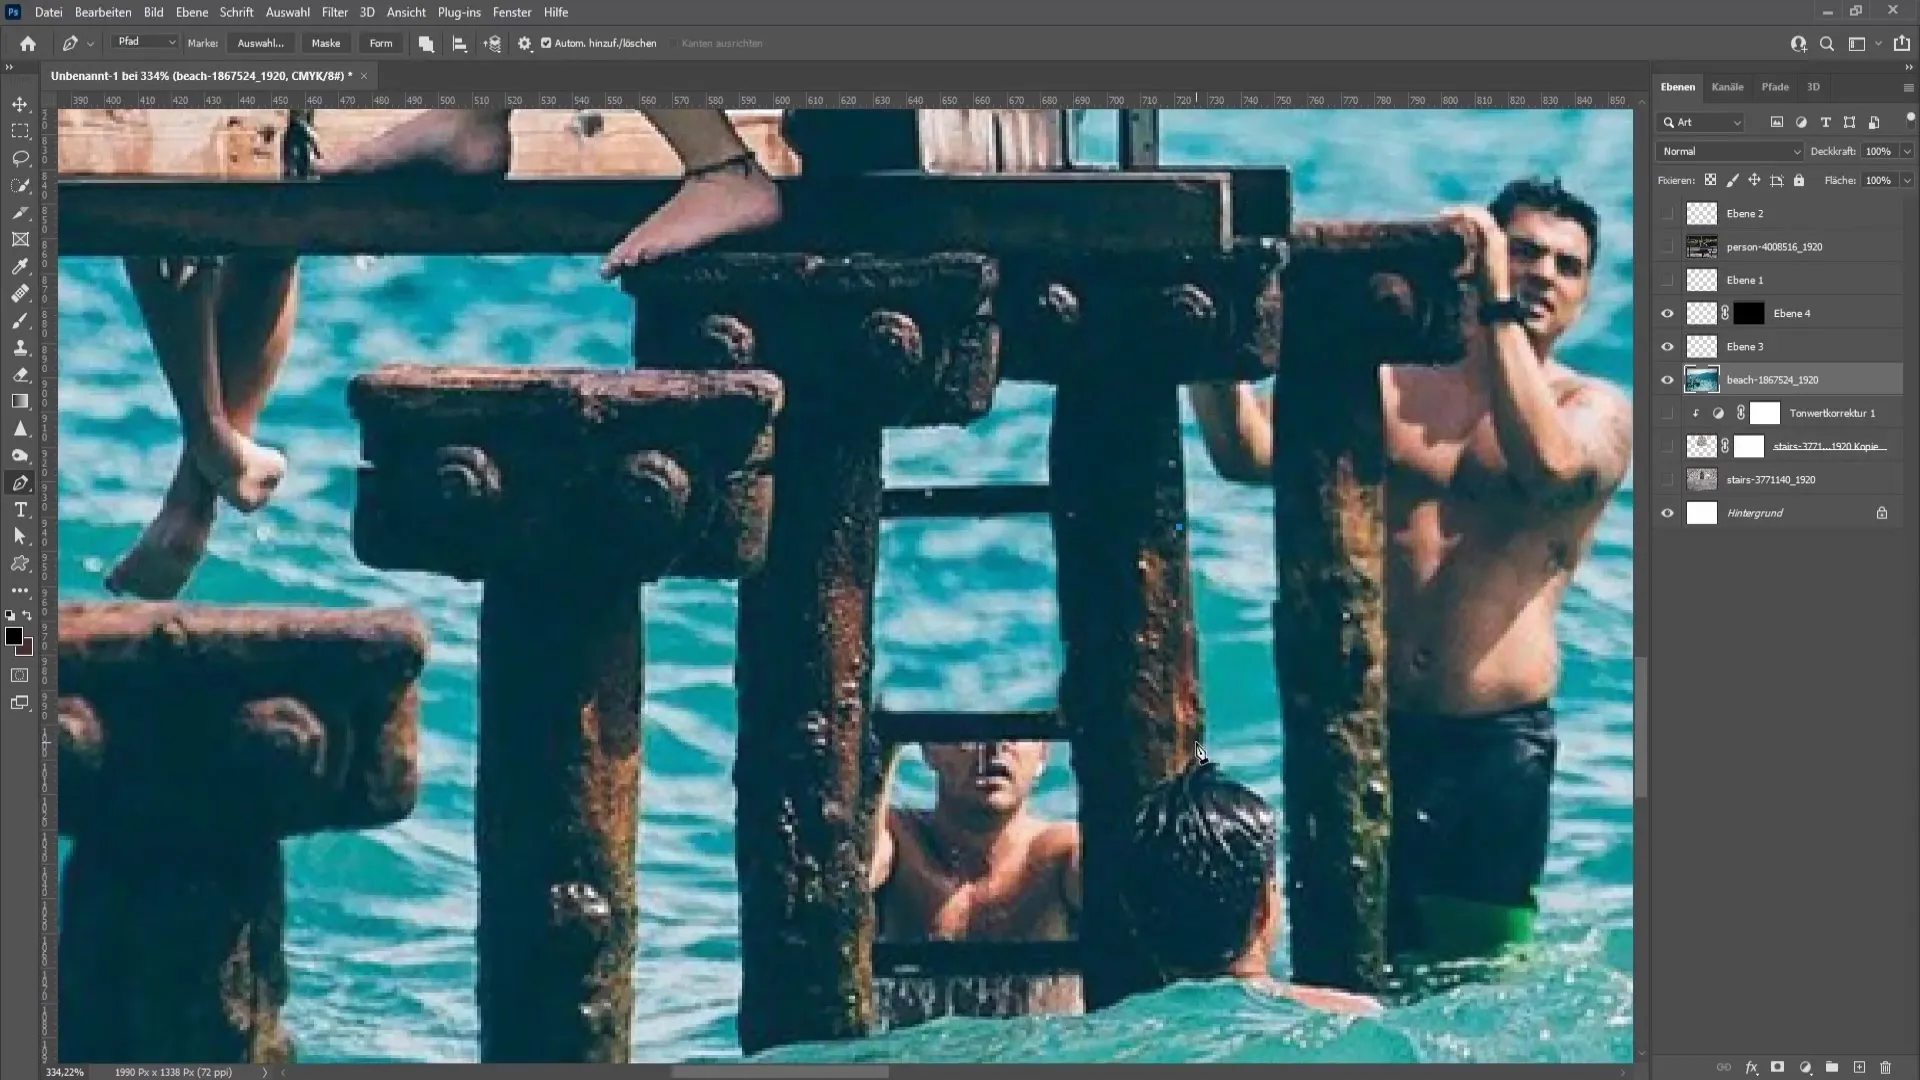Select the Eyedropper tool
1920x1080 pixels.
coord(20,266)
